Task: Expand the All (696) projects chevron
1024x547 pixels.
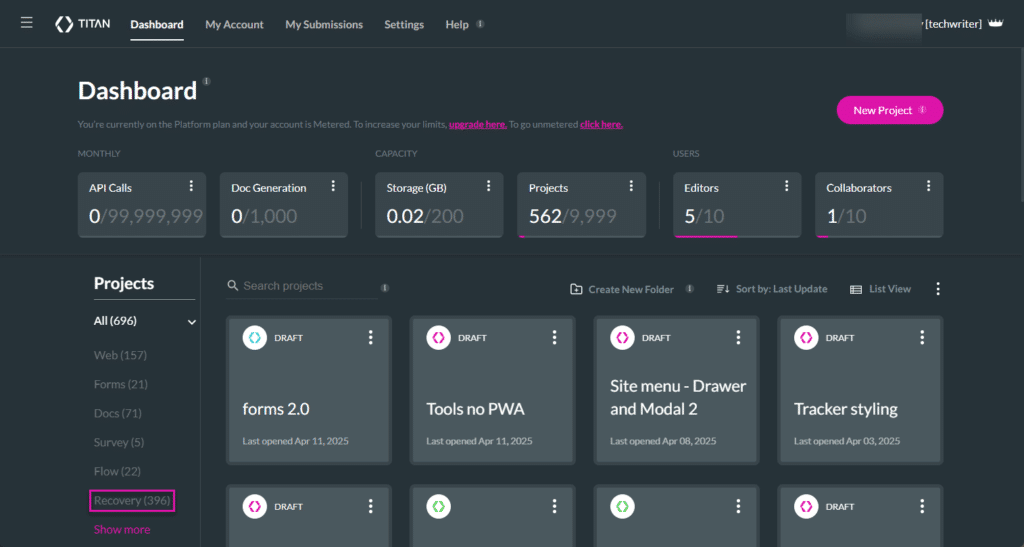Action: point(191,322)
